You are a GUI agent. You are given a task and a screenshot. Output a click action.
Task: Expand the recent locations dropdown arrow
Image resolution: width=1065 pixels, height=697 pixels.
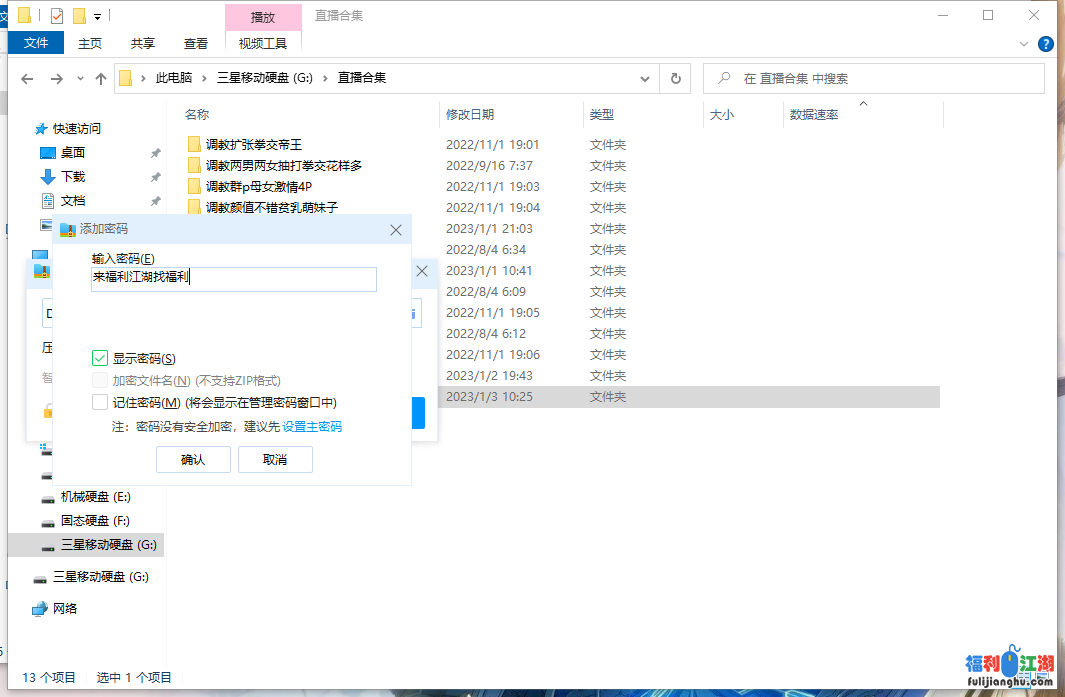coord(80,79)
